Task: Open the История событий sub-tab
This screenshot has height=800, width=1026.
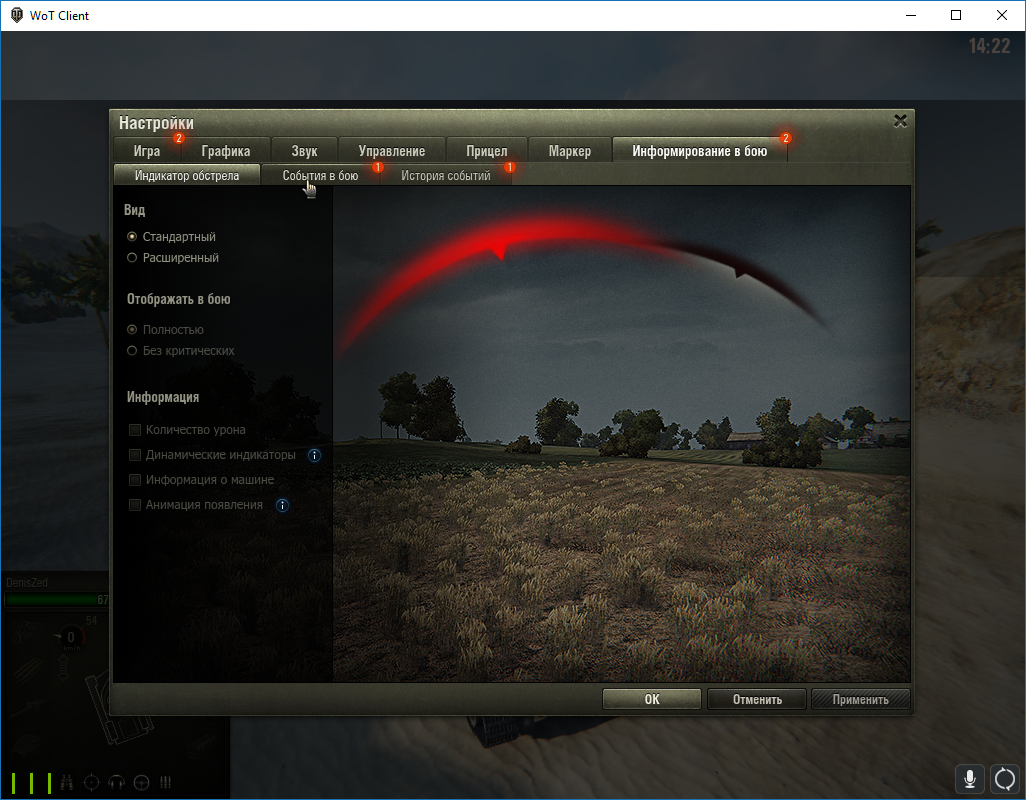Action: pos(446,175)
